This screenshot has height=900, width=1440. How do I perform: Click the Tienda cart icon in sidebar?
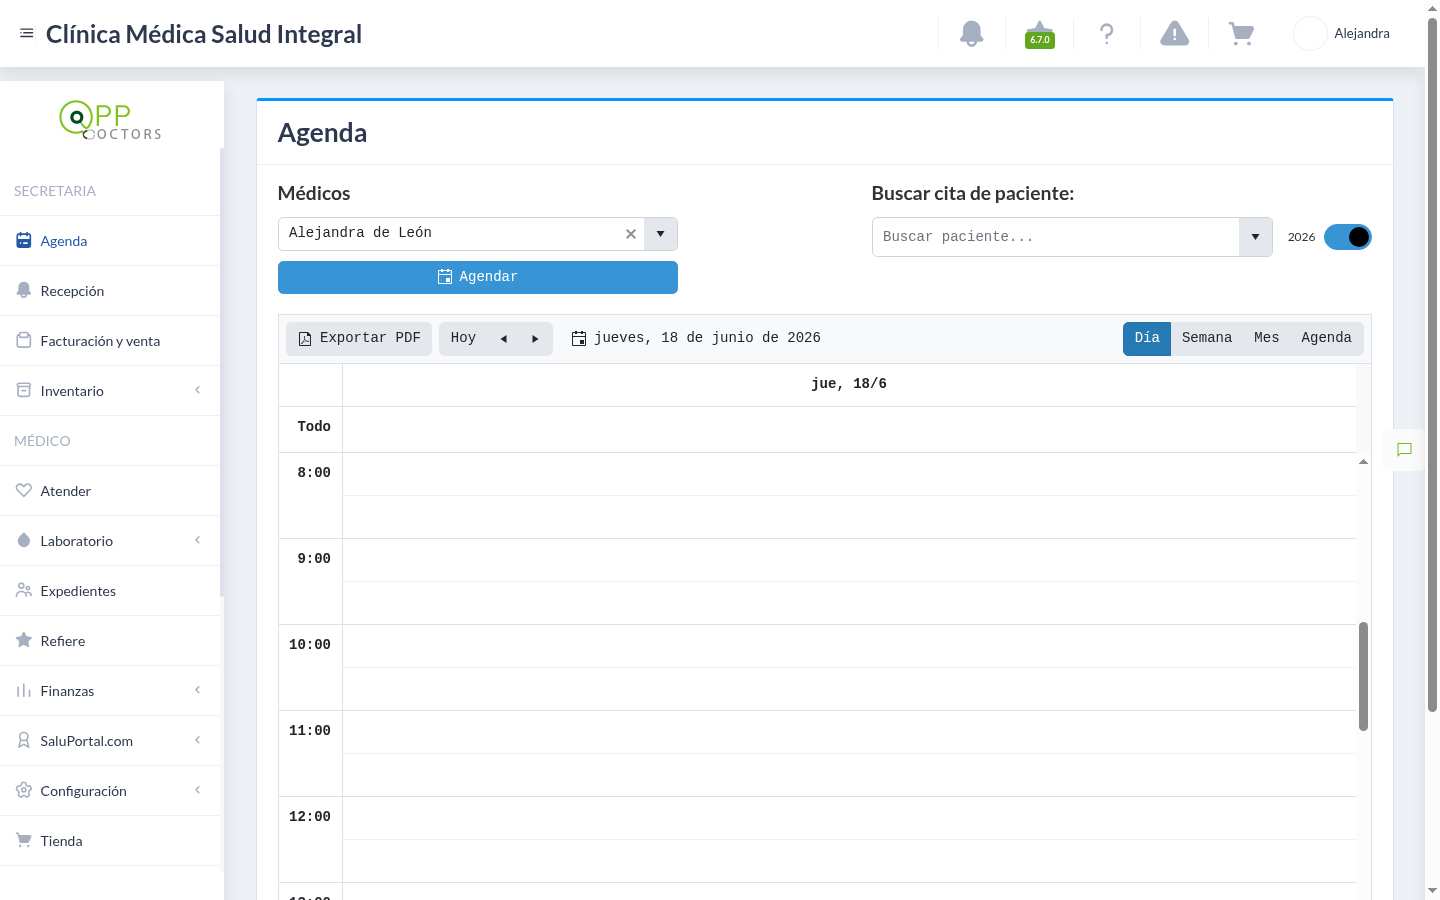tap(24, 840)
